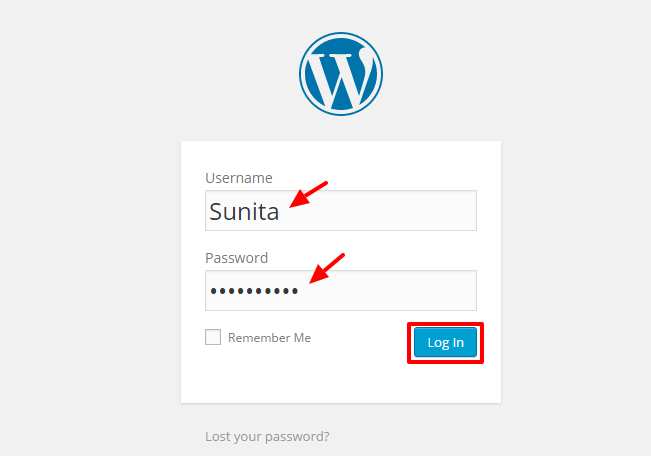Open the Lost your password? link
The width and height of the screenshot is (651, 456).
pos(267,436)
